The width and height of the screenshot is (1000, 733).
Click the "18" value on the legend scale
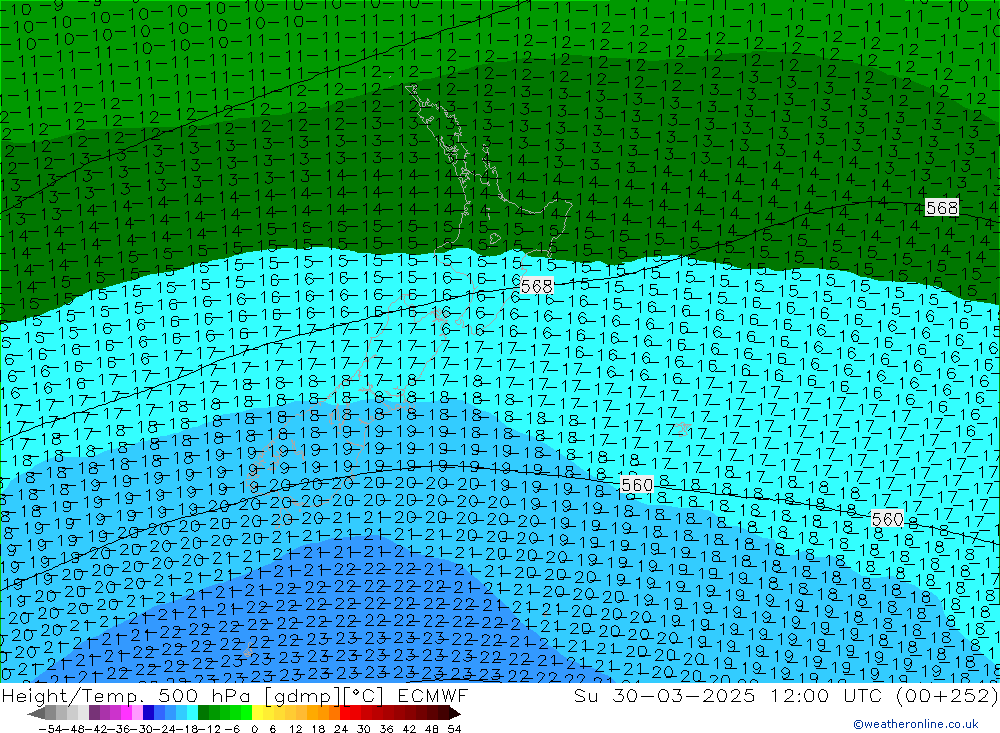coord(318,729)
